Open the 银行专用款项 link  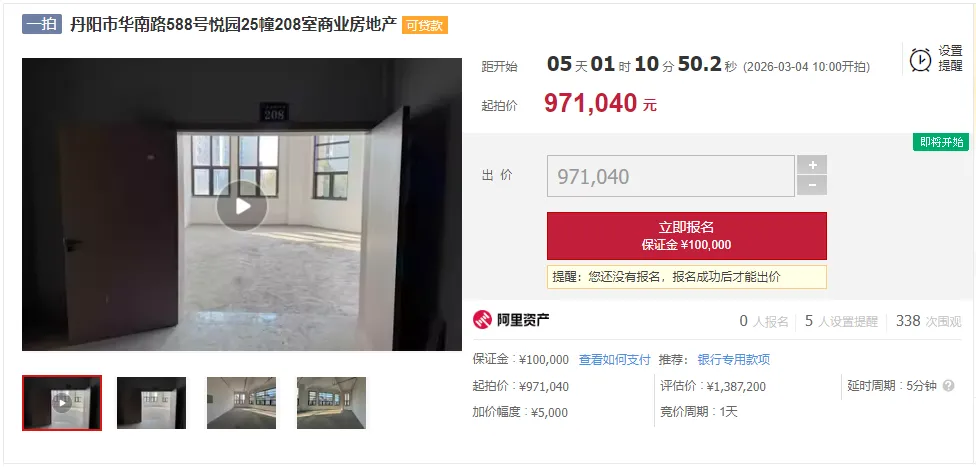pyautogui.click(x=734, y=360)
